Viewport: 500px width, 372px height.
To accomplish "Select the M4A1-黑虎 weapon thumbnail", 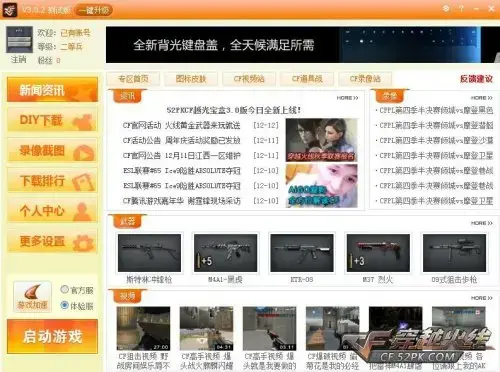I will (225, 253).
